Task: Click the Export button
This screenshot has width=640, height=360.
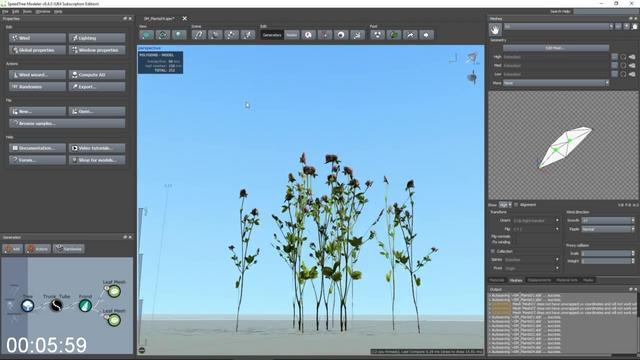Action: pyautogui.click(x=97, y=87)
